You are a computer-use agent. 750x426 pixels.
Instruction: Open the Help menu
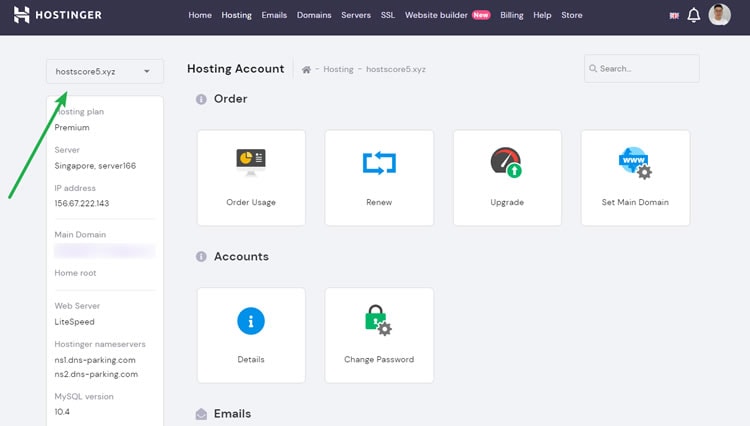tap(542, 15)
